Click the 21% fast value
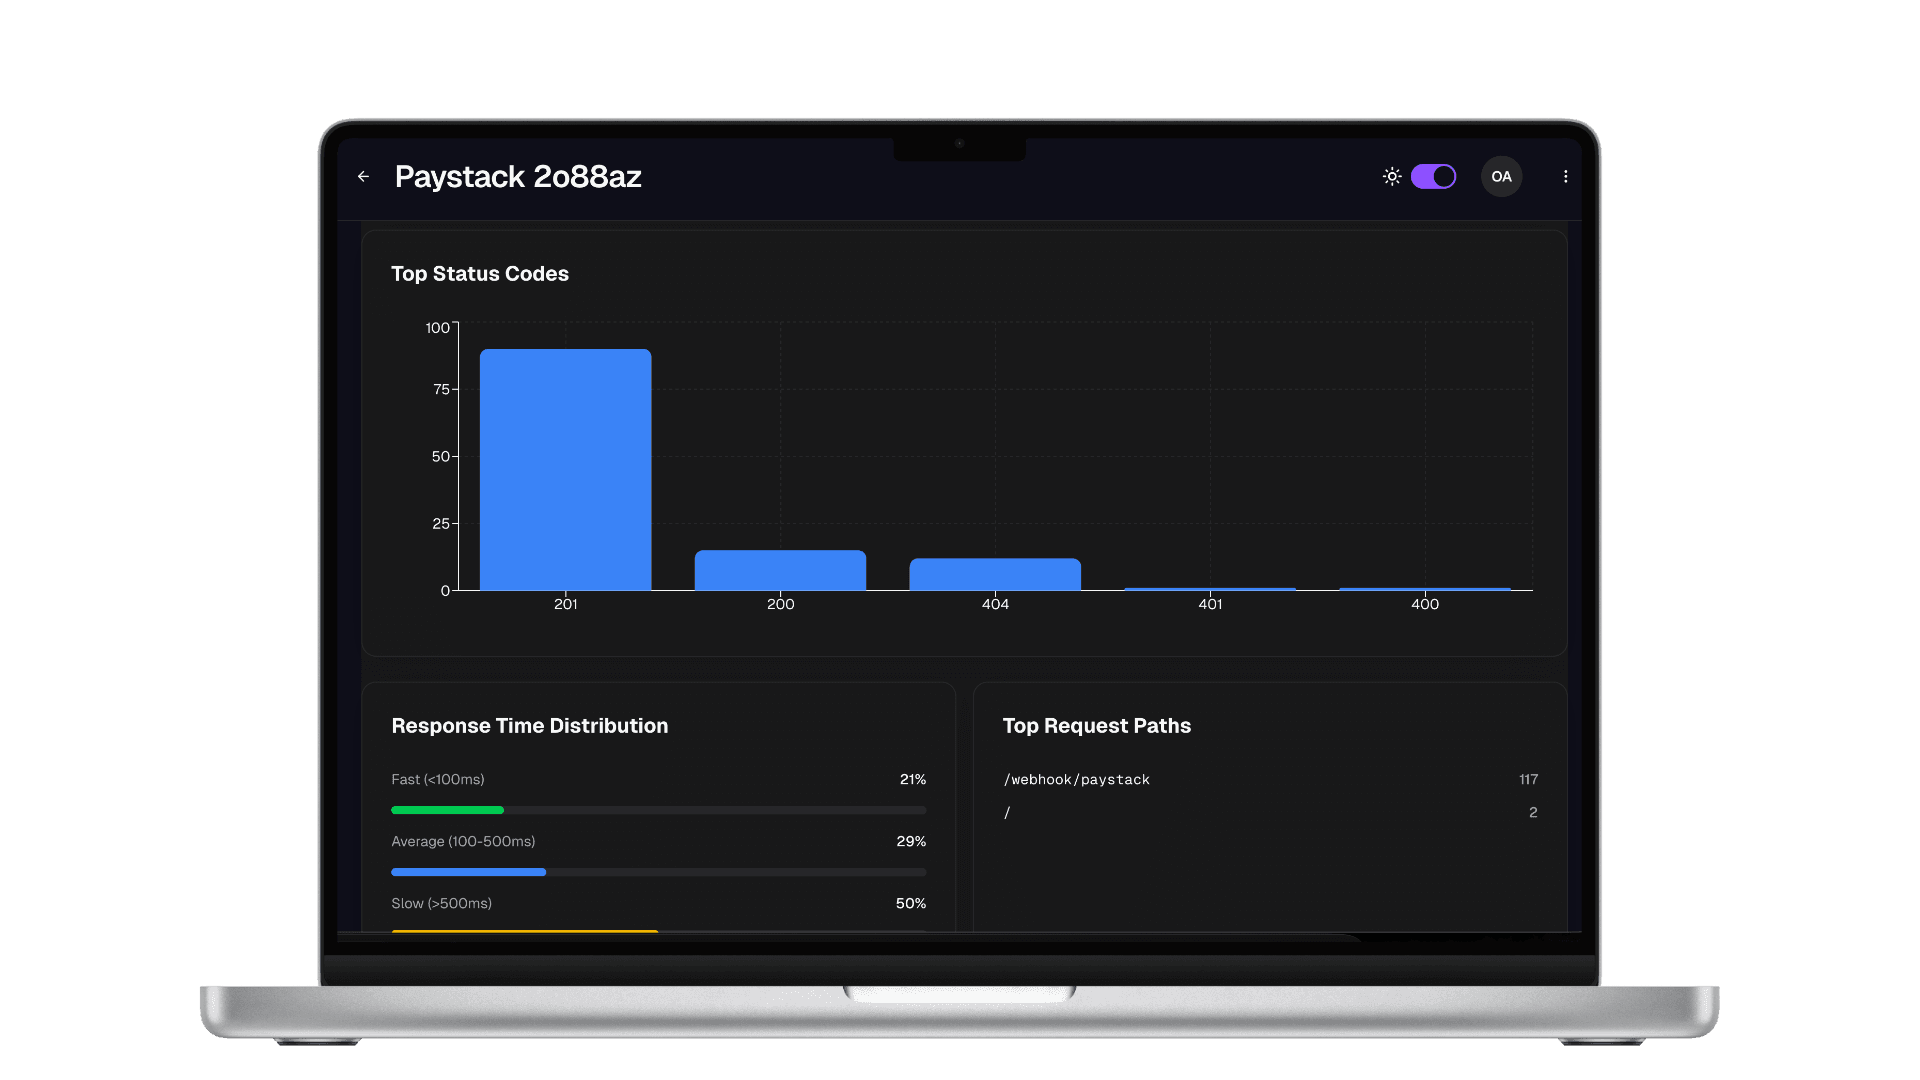Viewport: 1920px width, 1080px height. (912, 779)
